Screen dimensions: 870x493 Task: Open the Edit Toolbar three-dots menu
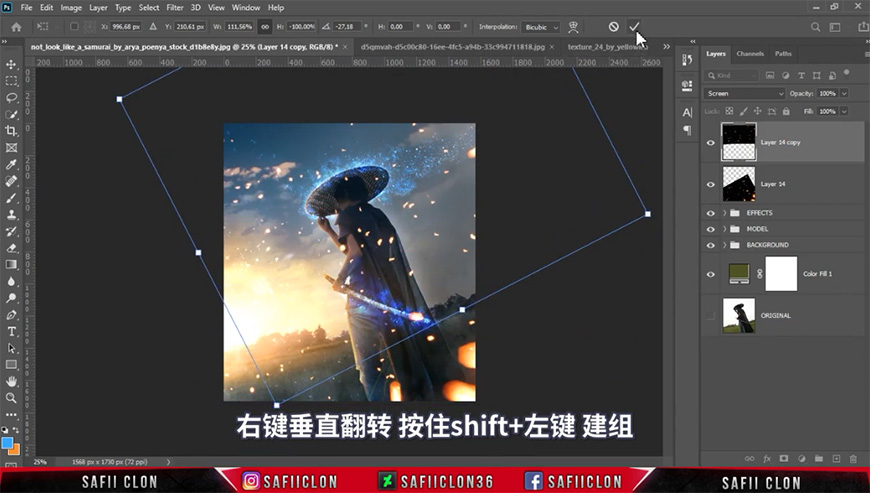click(x=11, y=414)
